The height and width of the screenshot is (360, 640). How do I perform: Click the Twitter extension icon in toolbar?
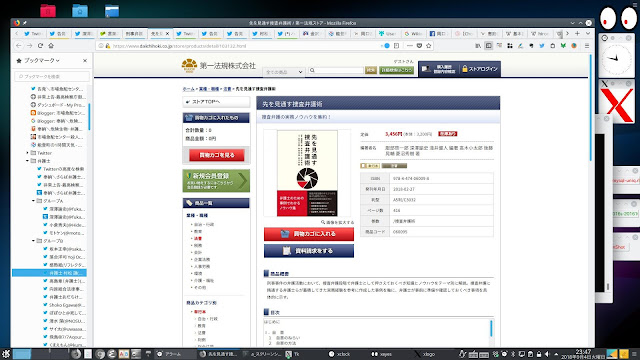pyautogui.click(x=542, y=46)
